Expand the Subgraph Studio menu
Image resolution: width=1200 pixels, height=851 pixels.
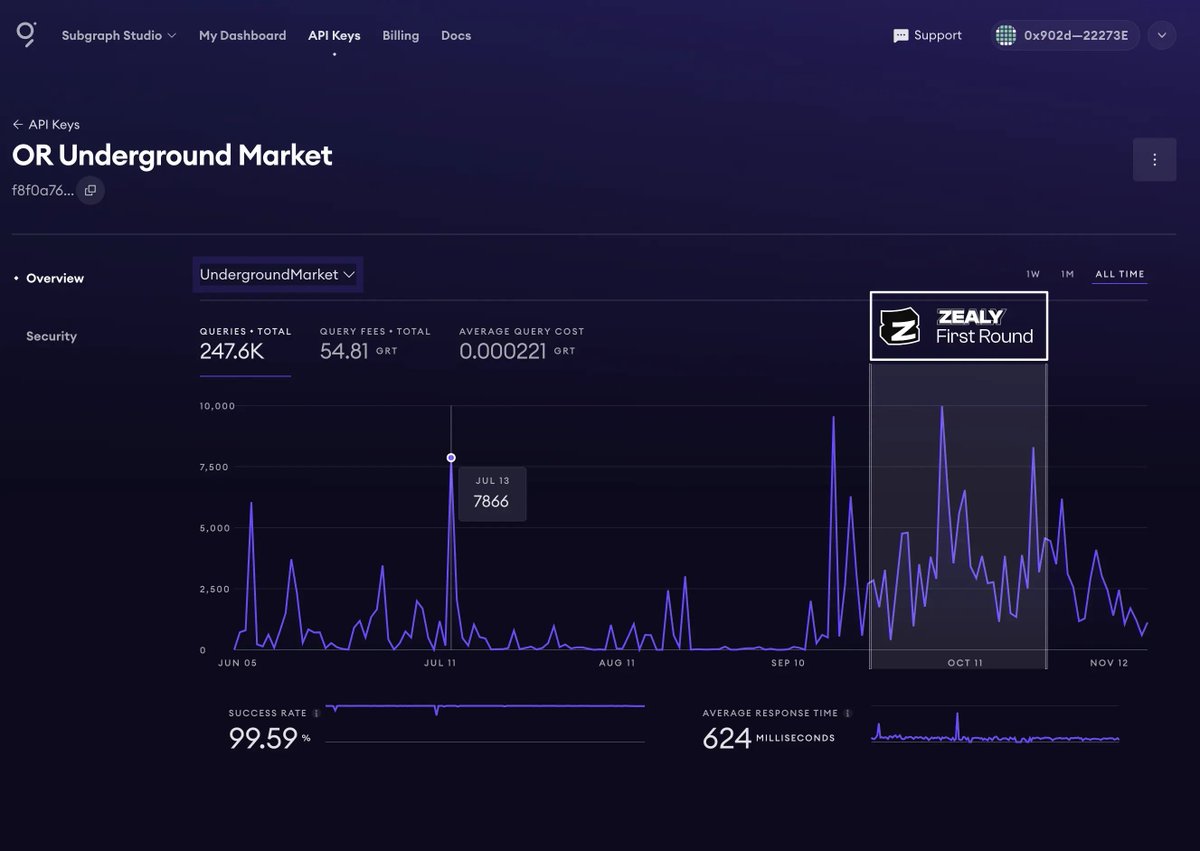click(119, 35)
